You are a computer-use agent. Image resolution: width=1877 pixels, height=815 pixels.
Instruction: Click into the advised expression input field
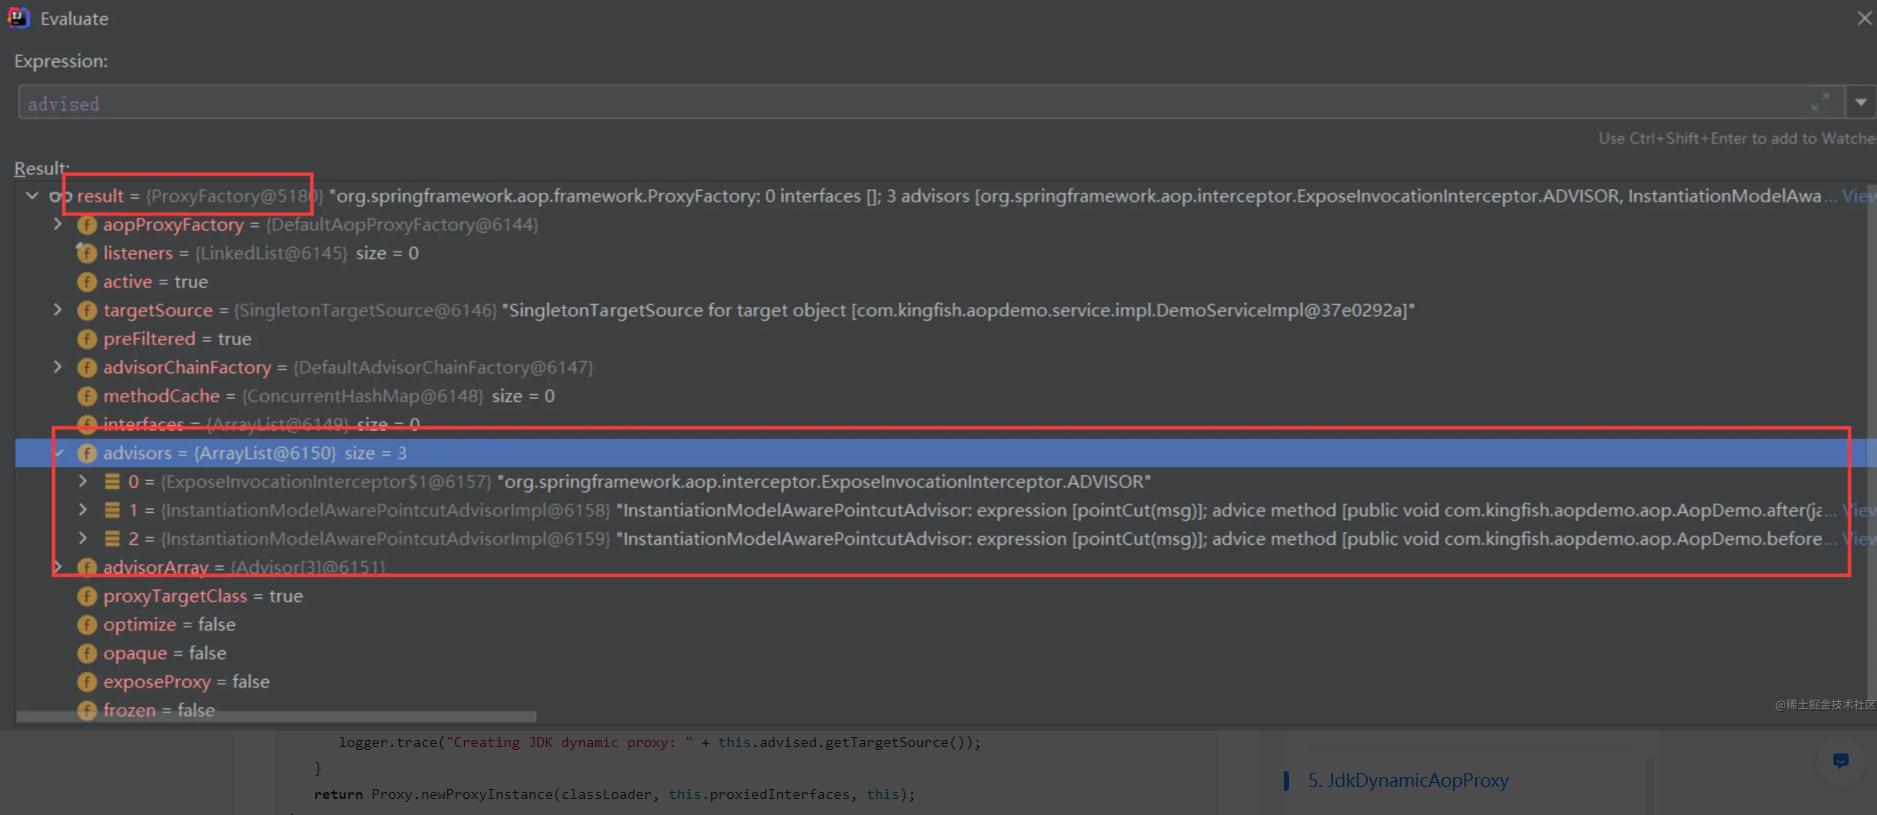[x=900, y=103]
